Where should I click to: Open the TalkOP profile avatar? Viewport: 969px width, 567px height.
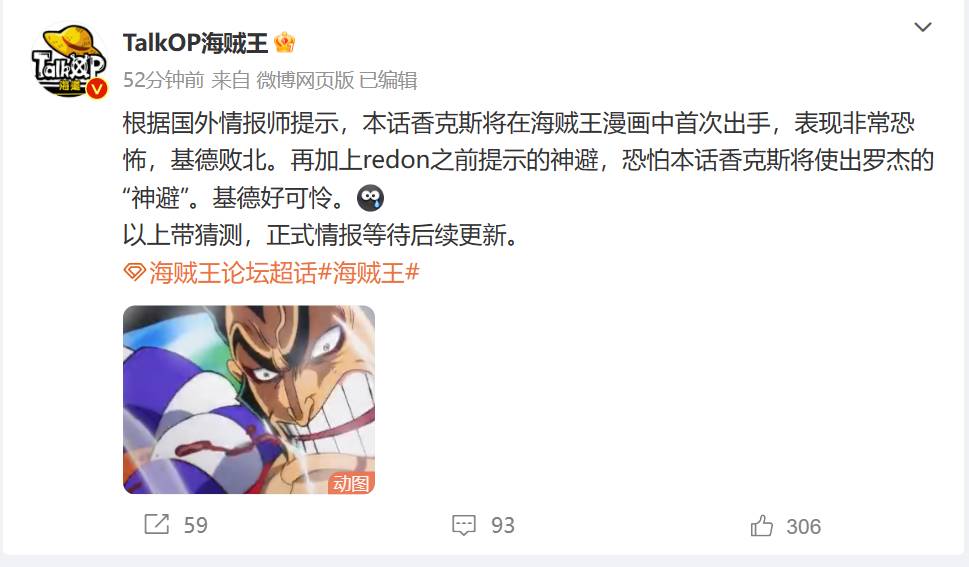pyautogui.click(x=69, y=61)
